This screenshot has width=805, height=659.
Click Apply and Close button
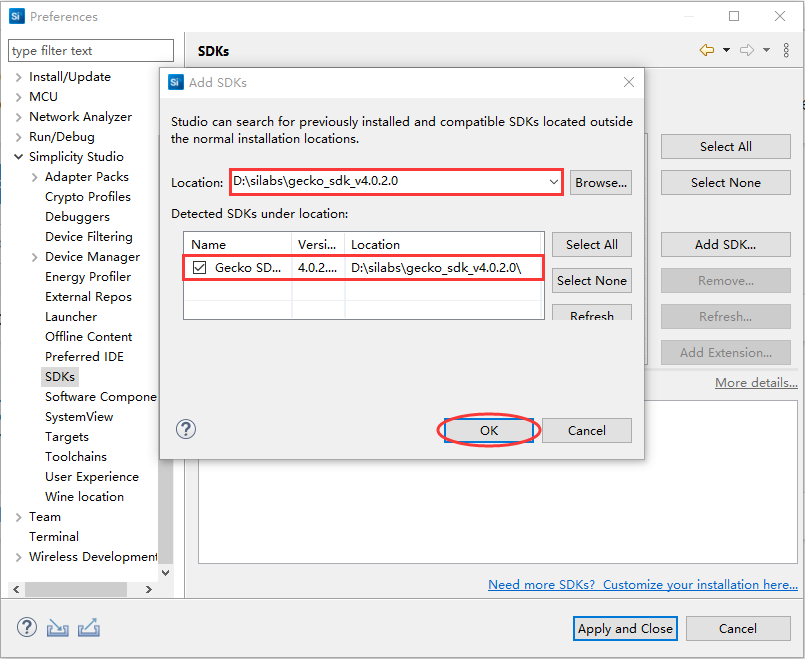(x=625, y=629)
